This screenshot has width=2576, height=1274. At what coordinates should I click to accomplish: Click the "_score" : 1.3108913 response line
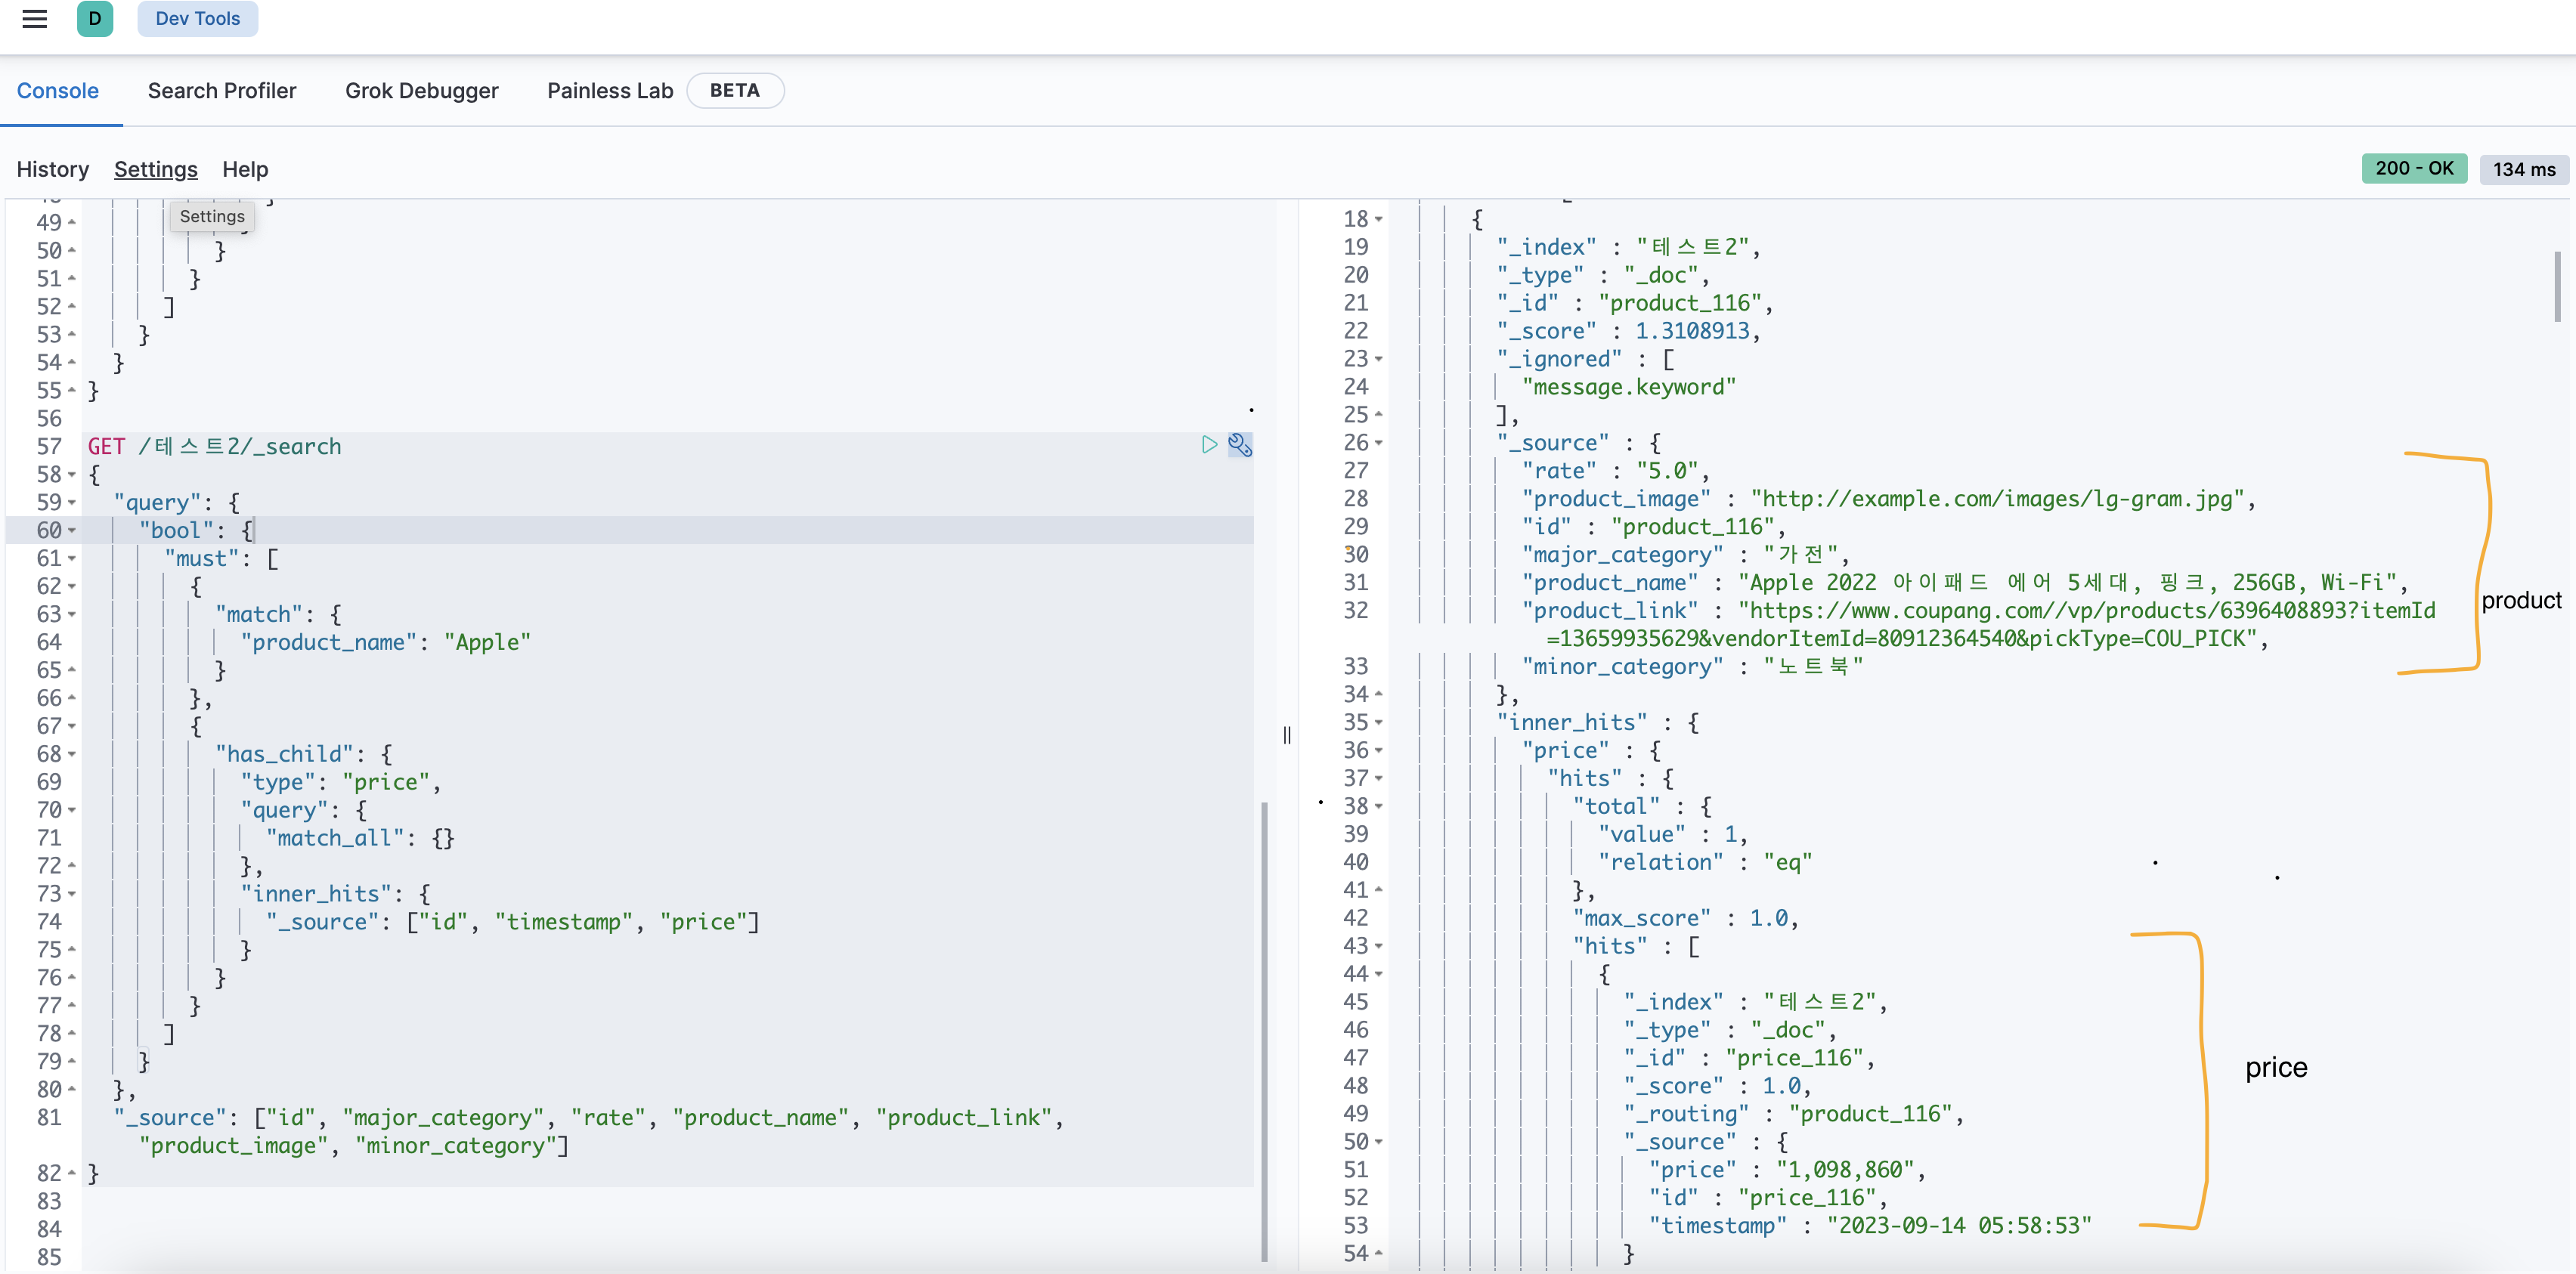(1628, 332)
